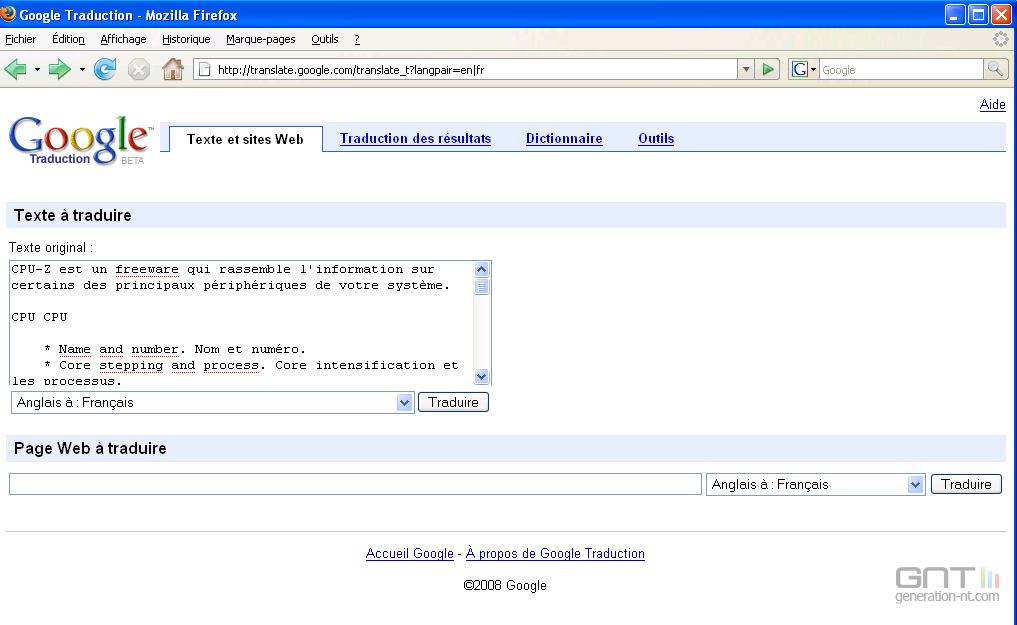Close the Firefox window

point(1001,14)
